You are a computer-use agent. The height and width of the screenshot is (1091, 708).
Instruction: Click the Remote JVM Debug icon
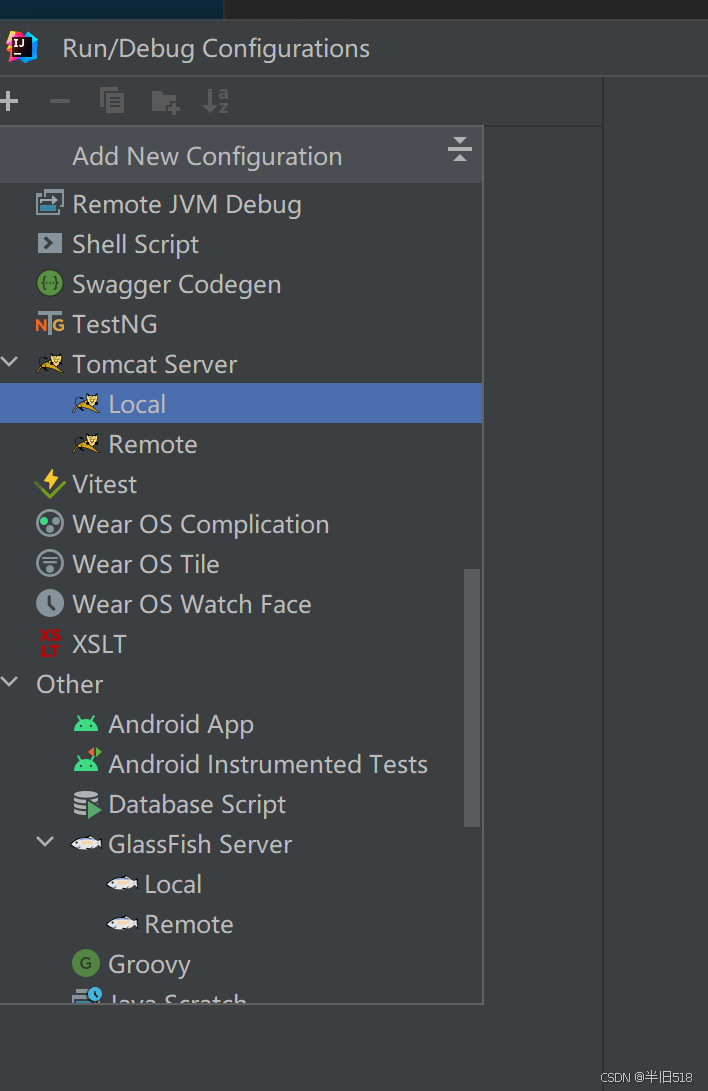pos(49,203)
